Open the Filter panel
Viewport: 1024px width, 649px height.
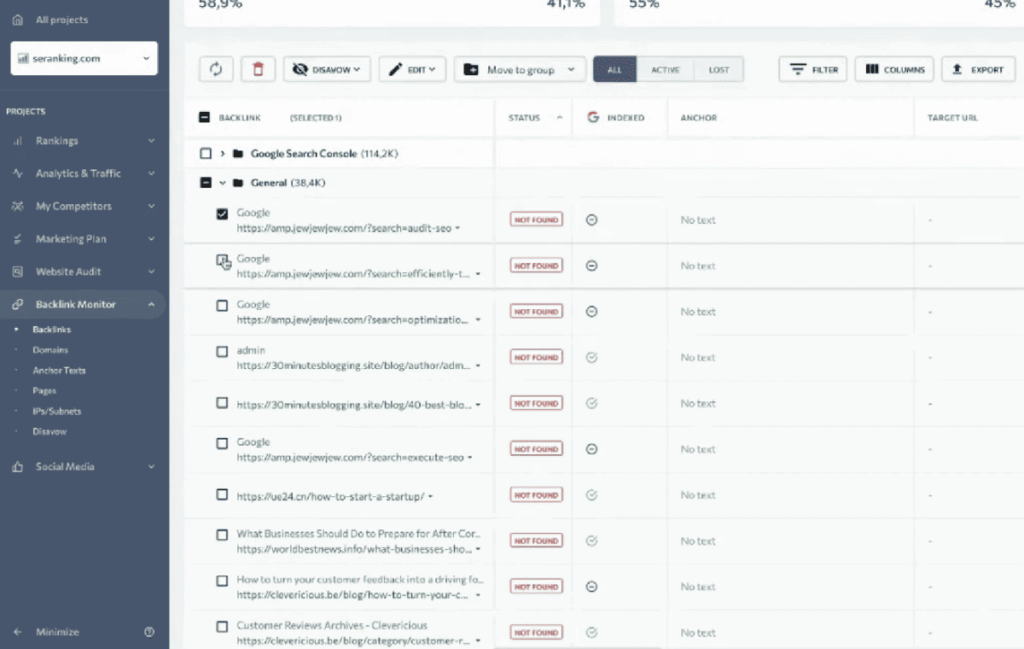point(813,69)
